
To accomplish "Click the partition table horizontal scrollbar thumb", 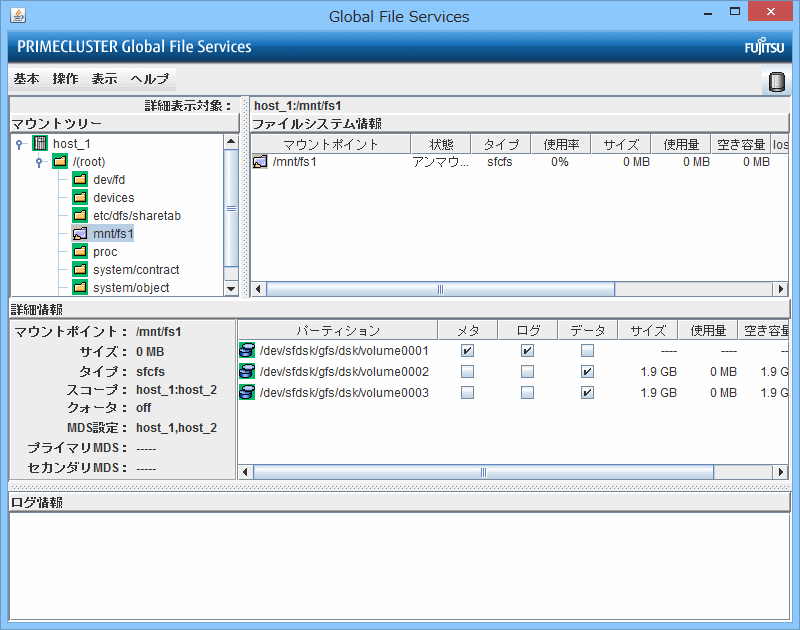I will point(483,472).
